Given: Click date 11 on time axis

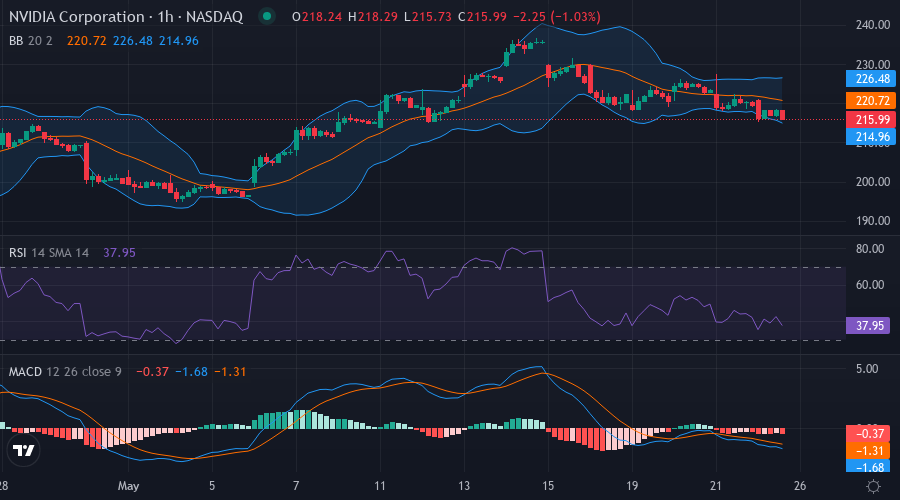Looking at the screenshot, I should pos(379,486).
